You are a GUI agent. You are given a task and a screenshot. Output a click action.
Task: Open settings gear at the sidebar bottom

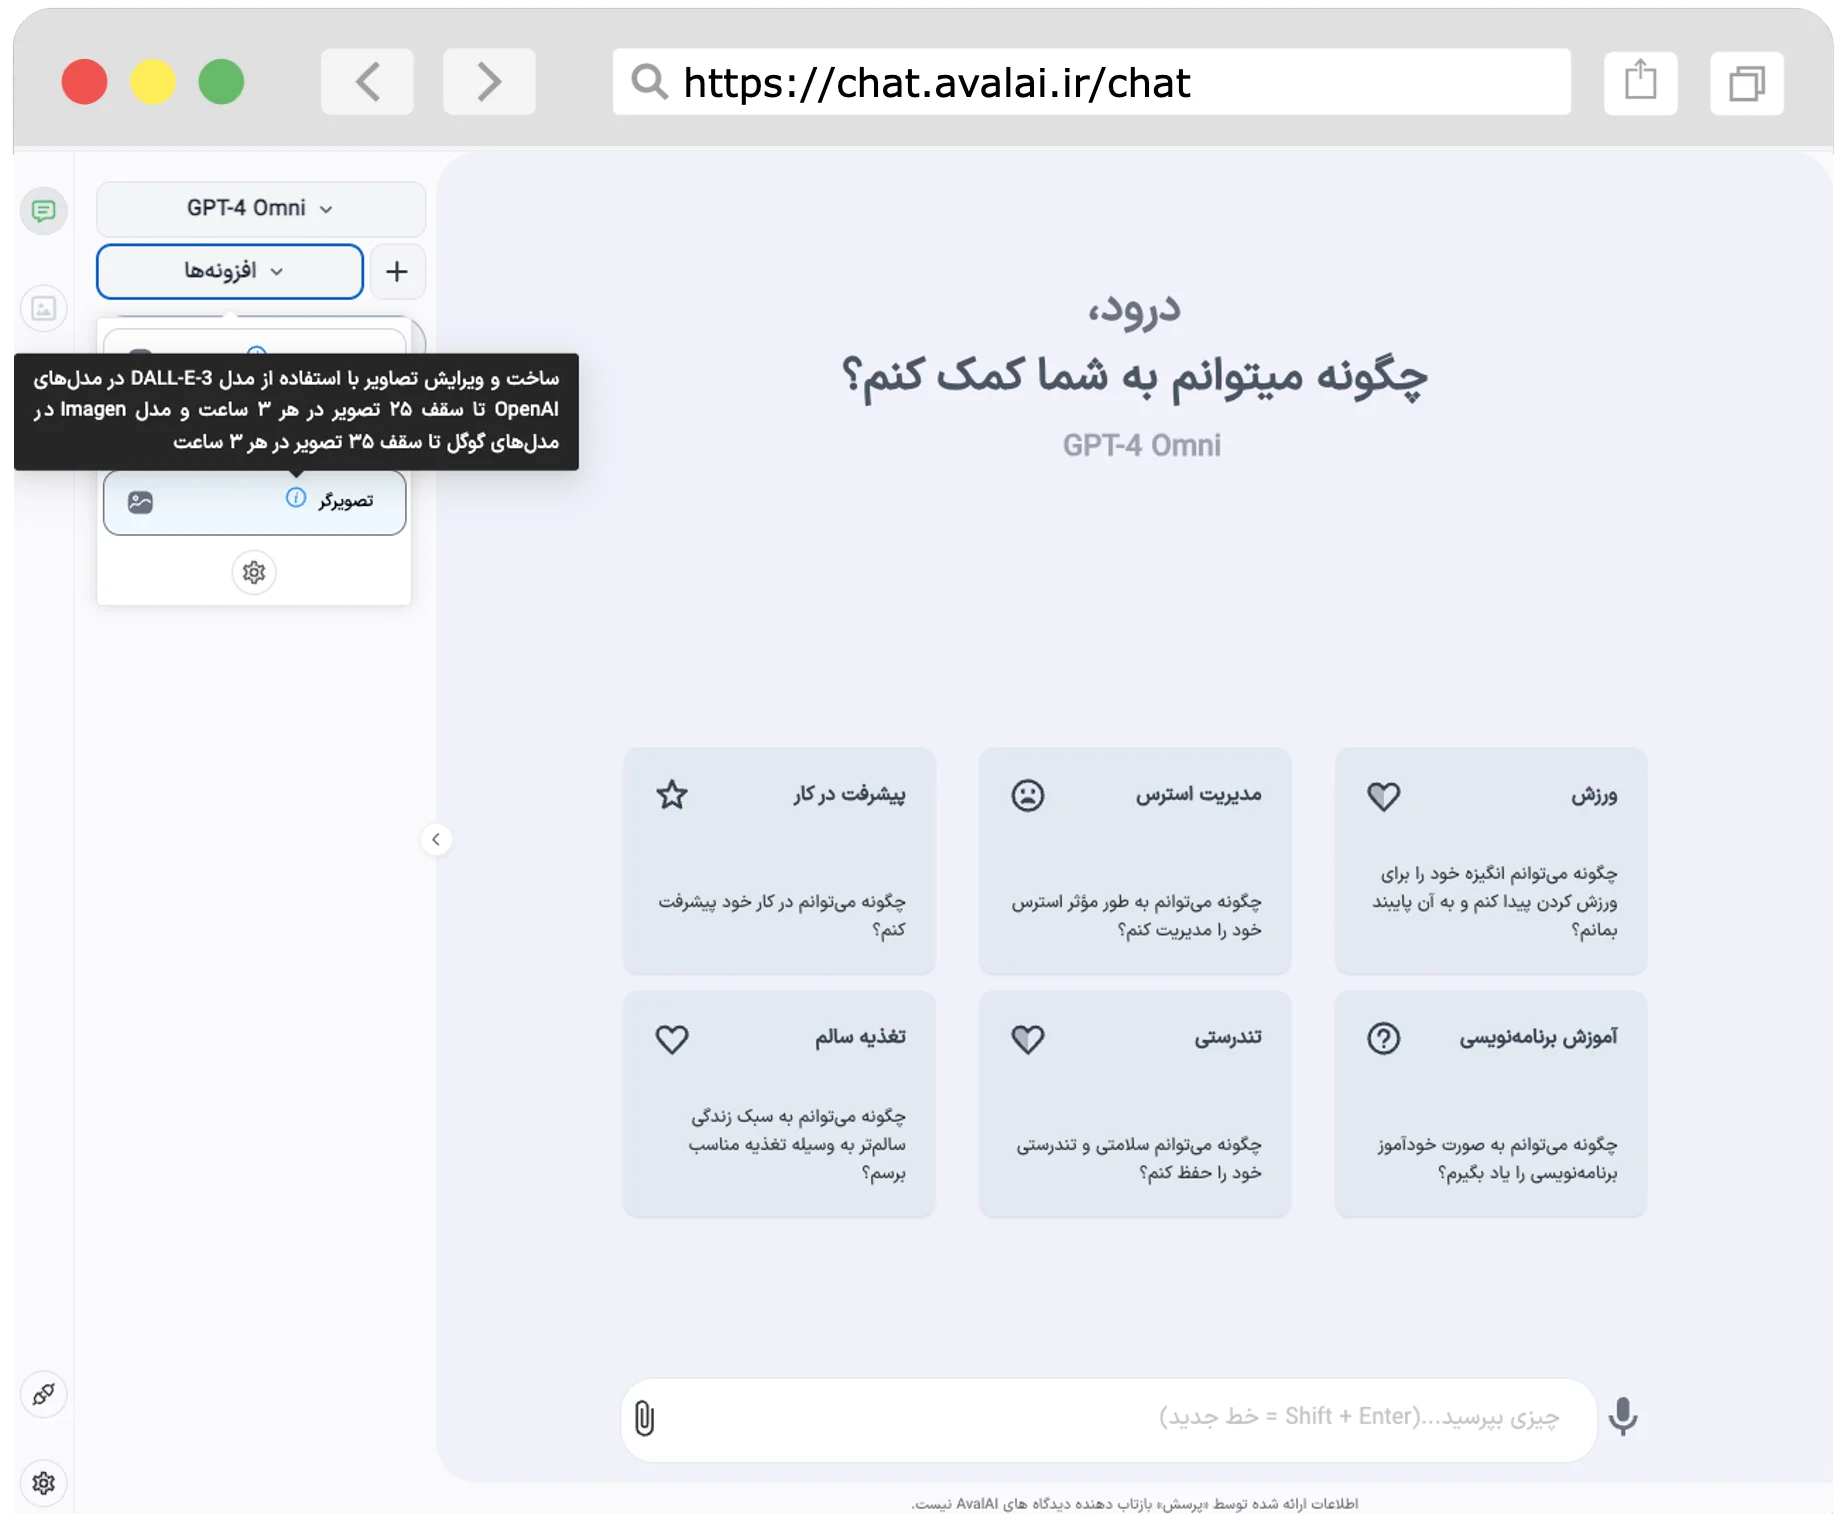pyautogui.click(x=43, y=1482)
